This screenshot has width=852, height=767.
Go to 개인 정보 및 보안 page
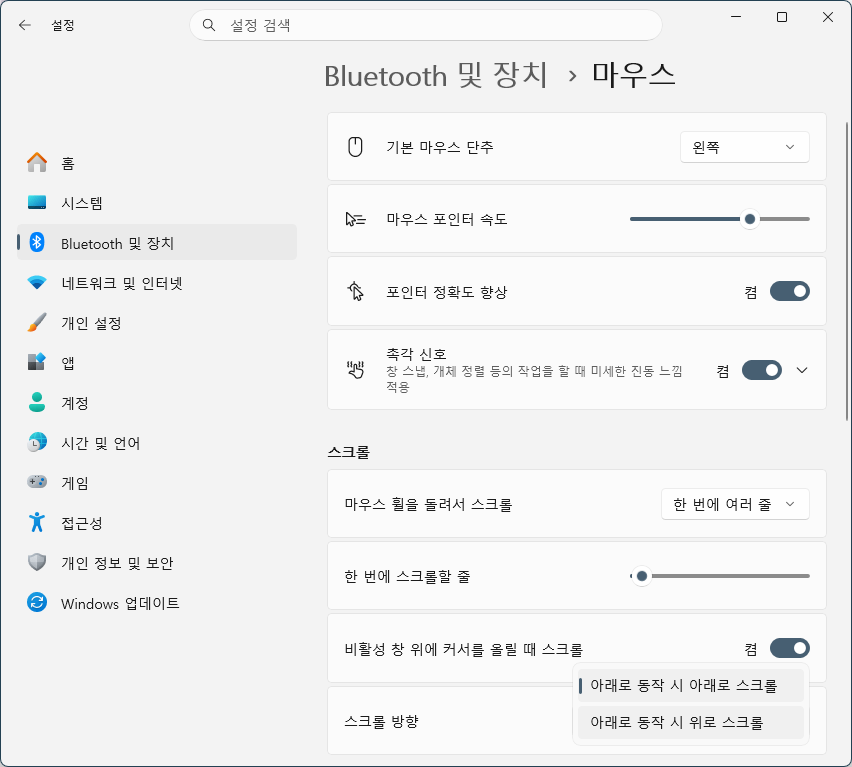157,562
